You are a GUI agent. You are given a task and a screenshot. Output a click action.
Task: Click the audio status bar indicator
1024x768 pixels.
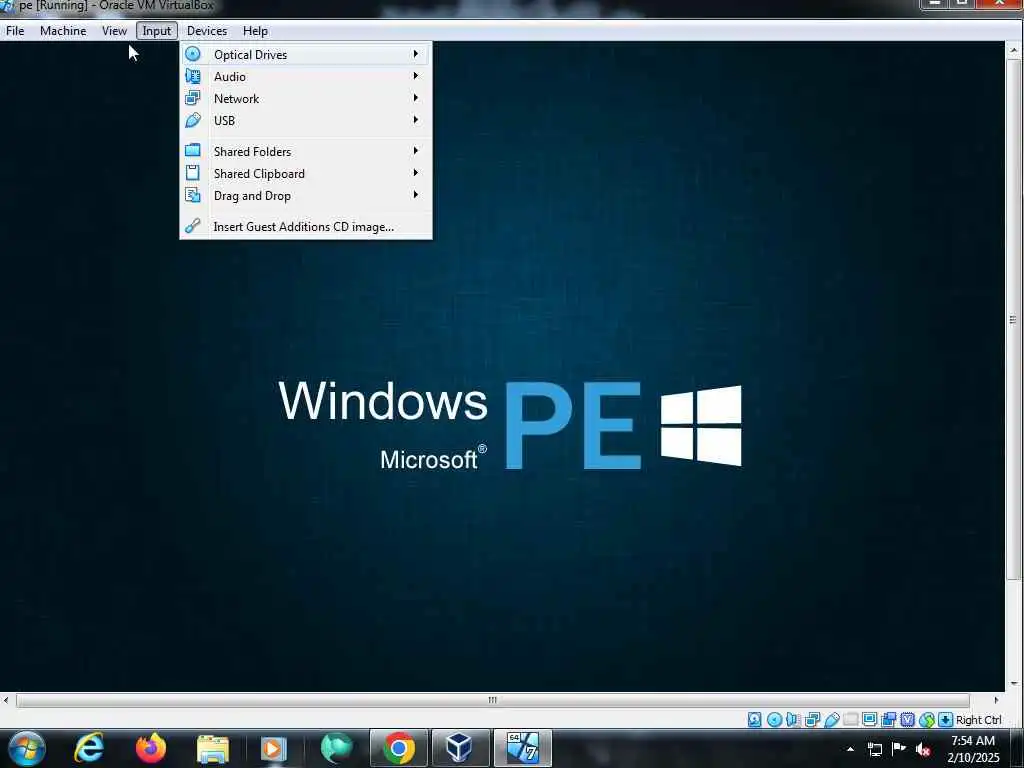(793, 720)
